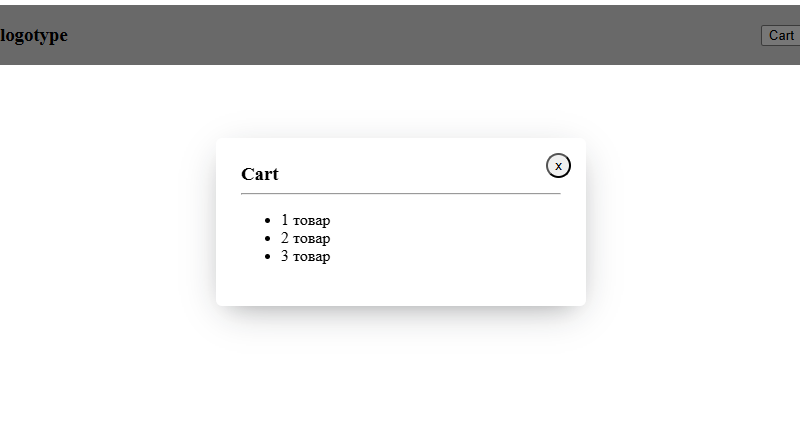800x426 pixels.
Task: Click the divider line under Cart heading
Action: click(x=400, y=193)
